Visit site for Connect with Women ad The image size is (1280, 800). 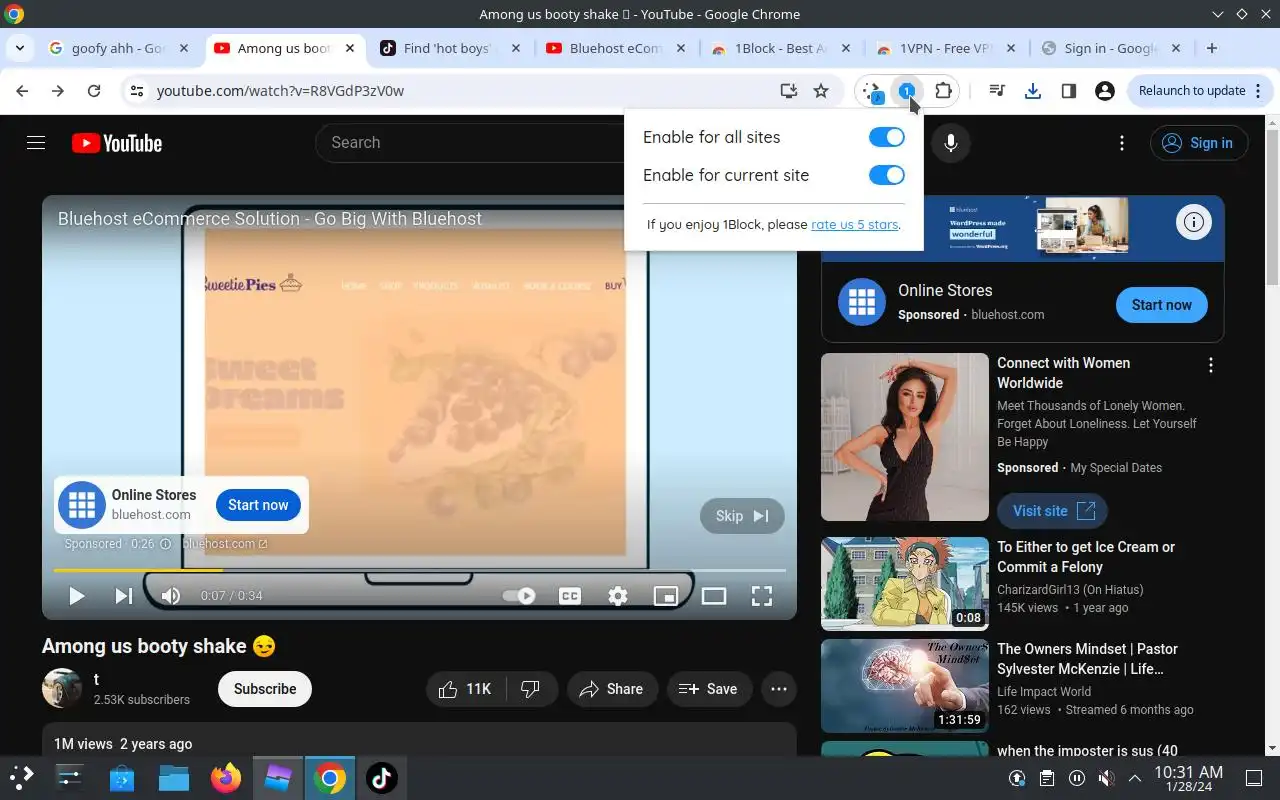click(x=1052, y=511)
